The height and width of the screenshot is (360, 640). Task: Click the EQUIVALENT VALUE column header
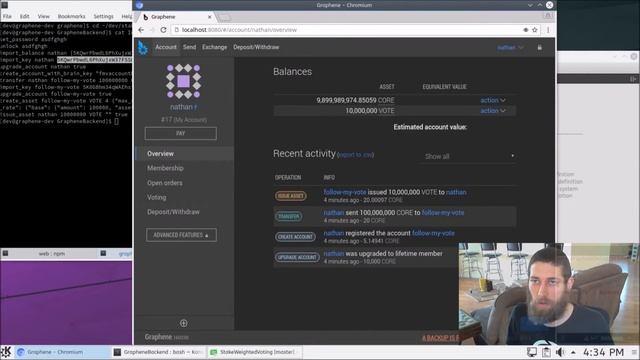[x=444, y=87]
